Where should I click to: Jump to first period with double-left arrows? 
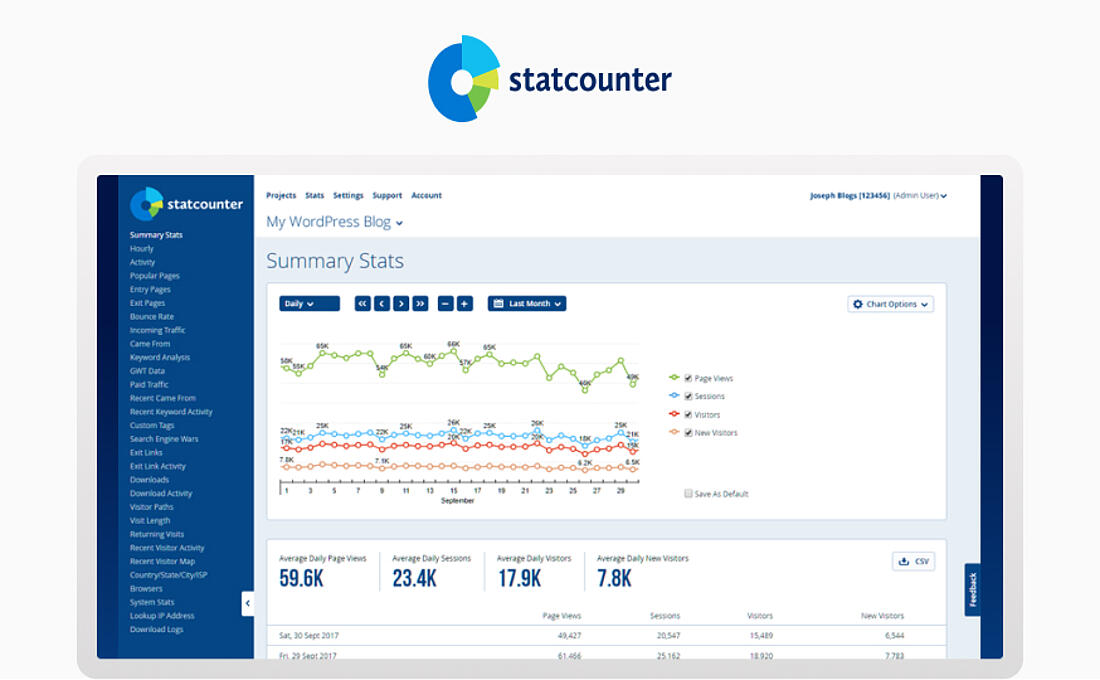pyautogui.click(x=362, y=304)
